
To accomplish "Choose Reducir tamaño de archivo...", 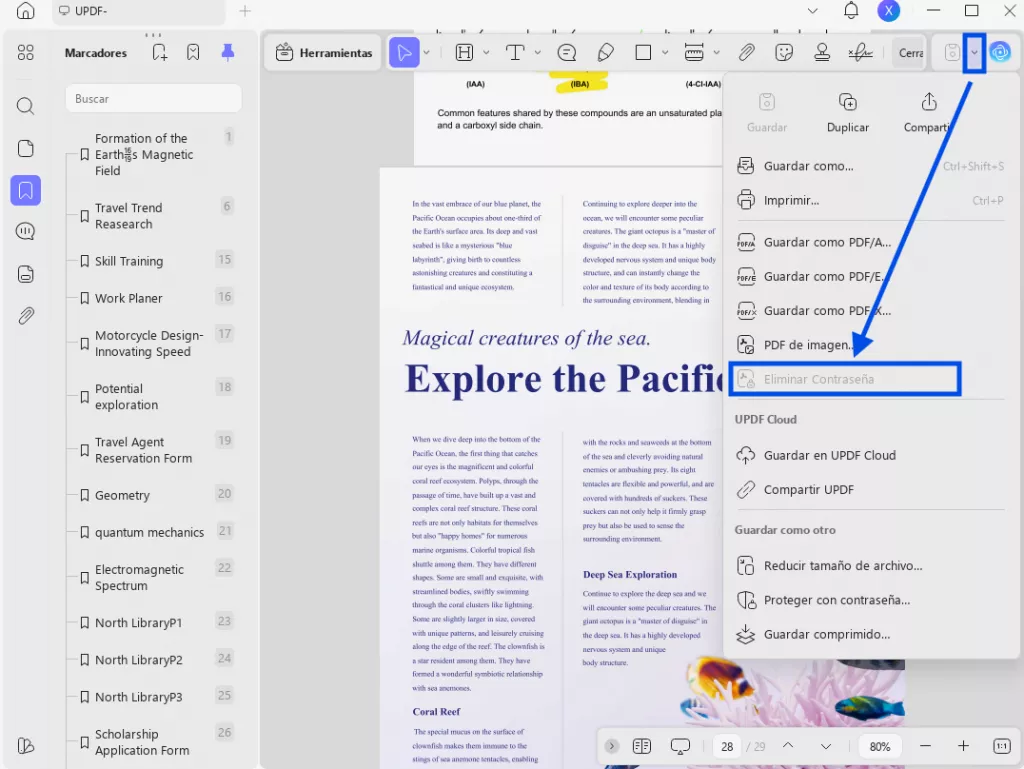I will tap(871, 566).
